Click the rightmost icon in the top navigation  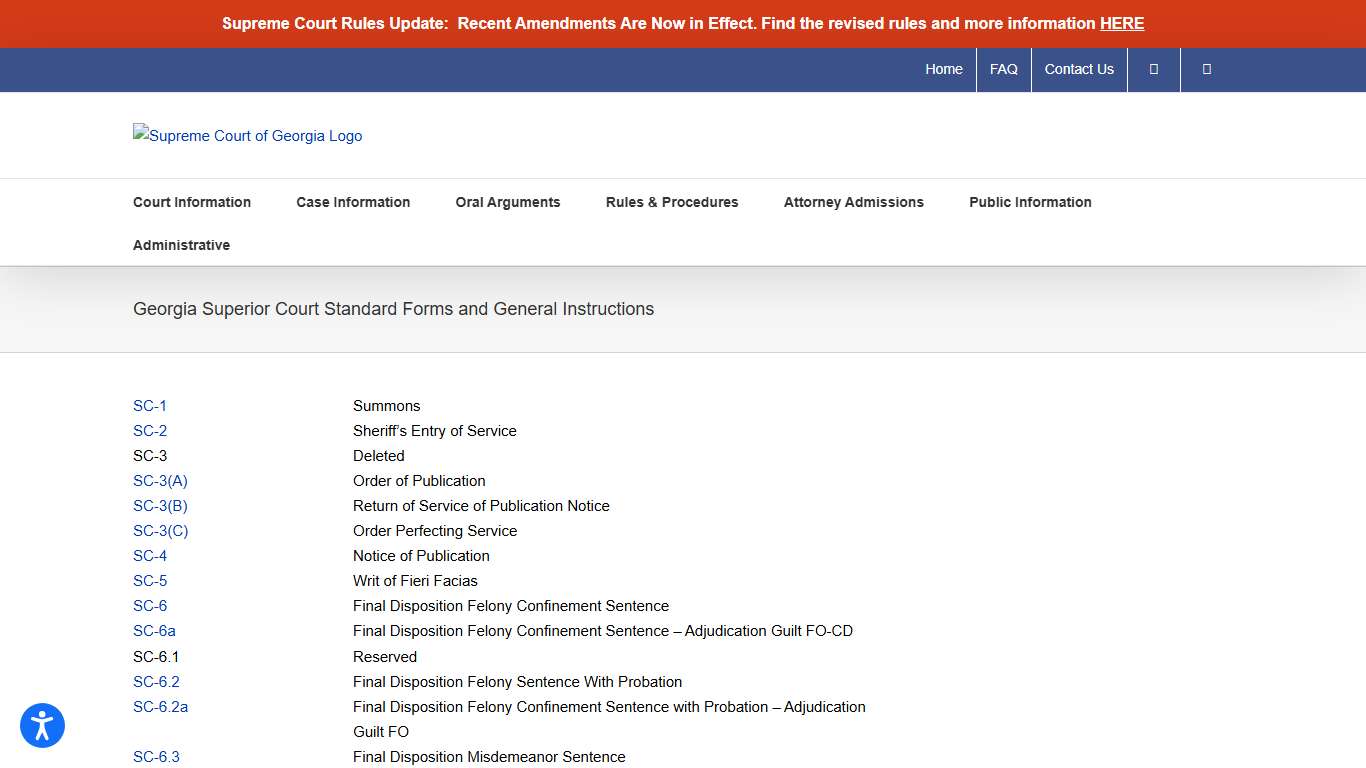point(1206,69)
